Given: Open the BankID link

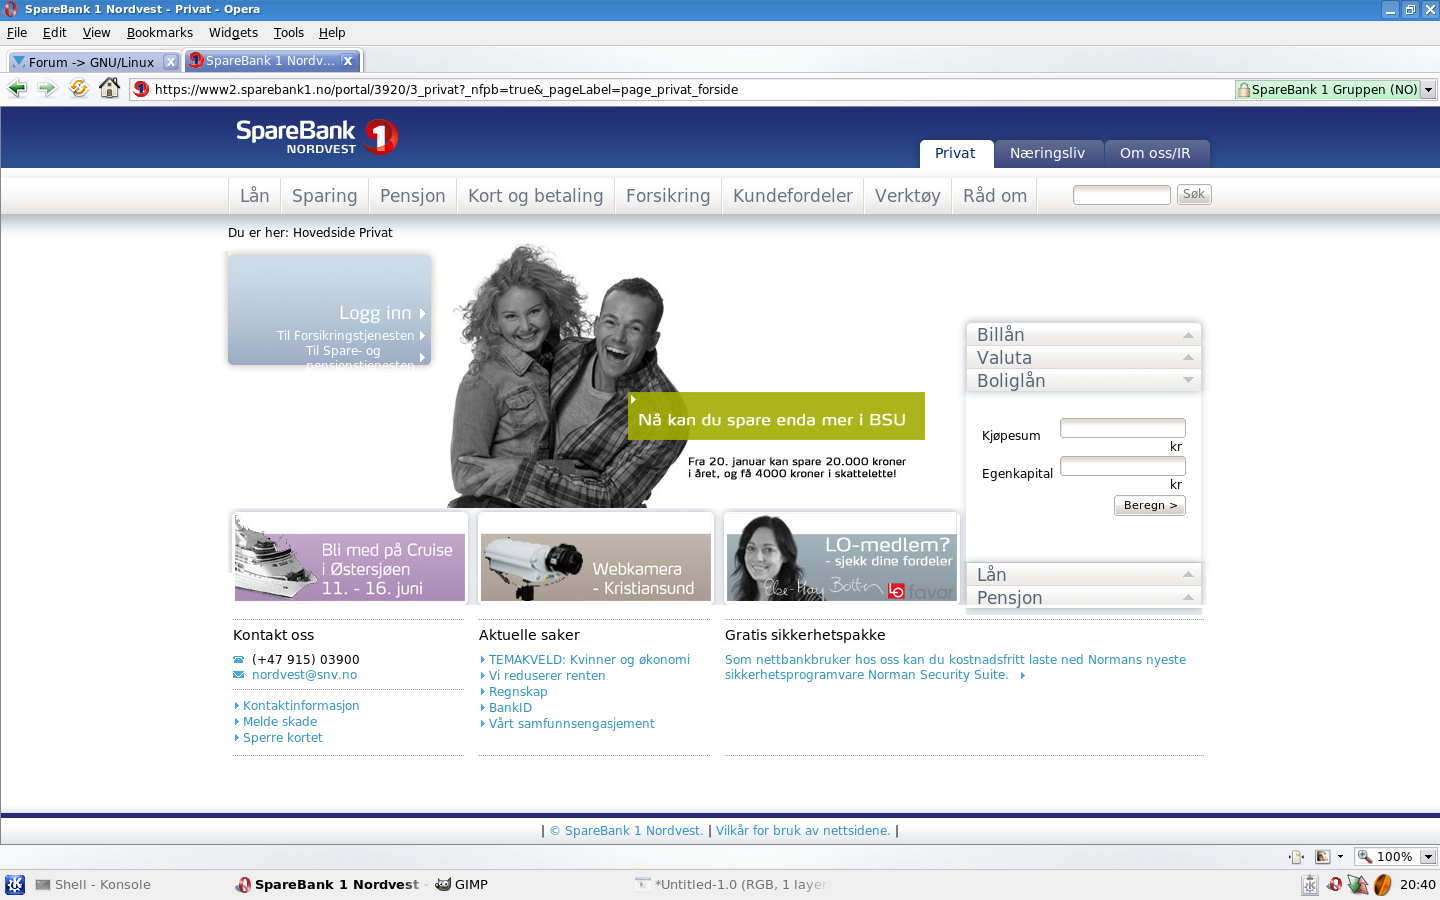Looking at the screenshot, I should [x=509, y=708].
